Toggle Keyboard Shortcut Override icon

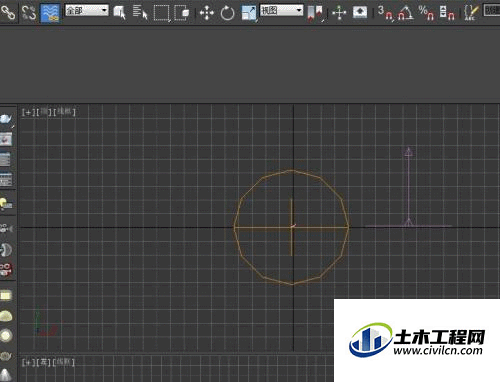click(x=360, y=13)
